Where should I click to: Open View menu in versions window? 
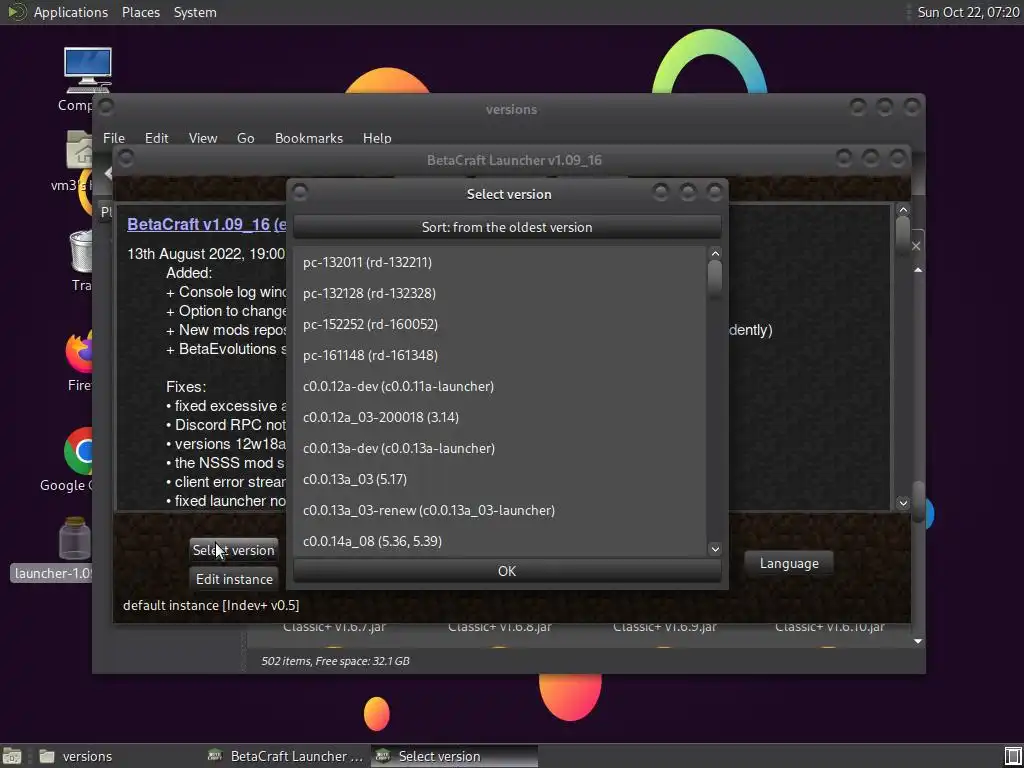point(203,138)
